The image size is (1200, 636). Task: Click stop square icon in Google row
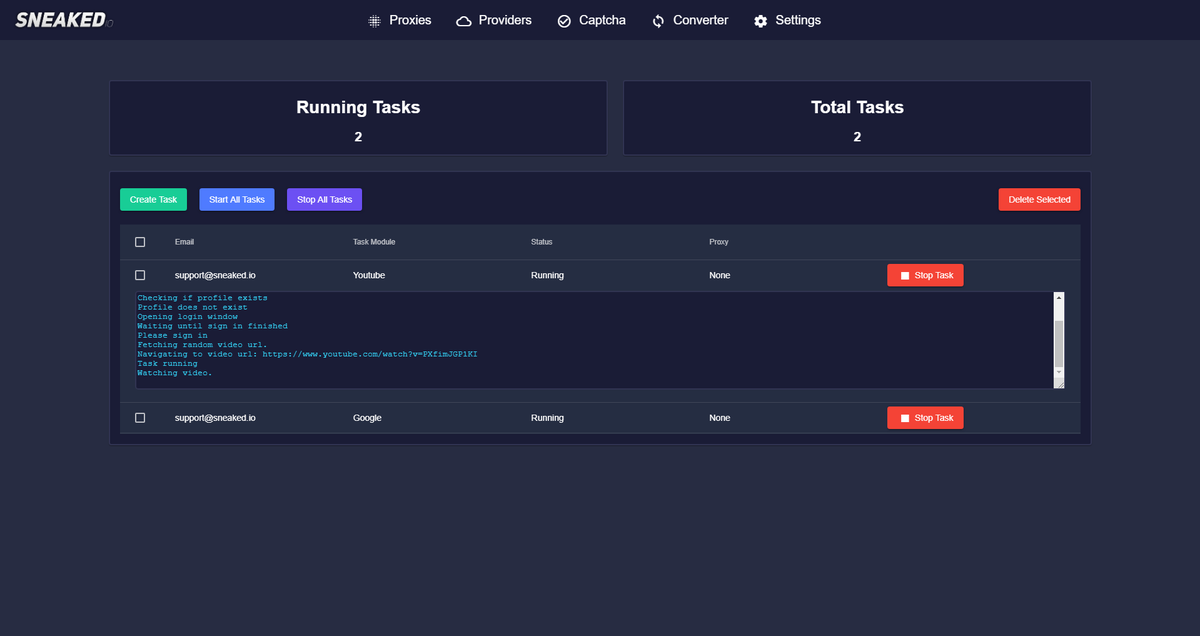pos(904,418)
